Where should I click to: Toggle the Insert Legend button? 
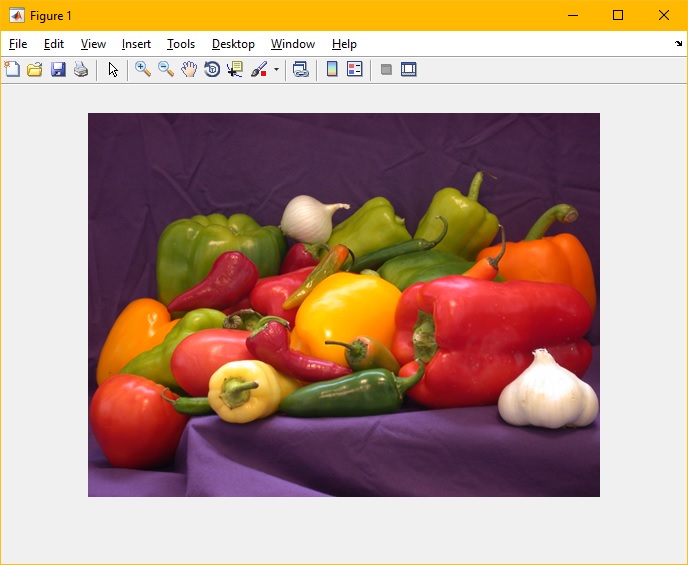point(354,69)
